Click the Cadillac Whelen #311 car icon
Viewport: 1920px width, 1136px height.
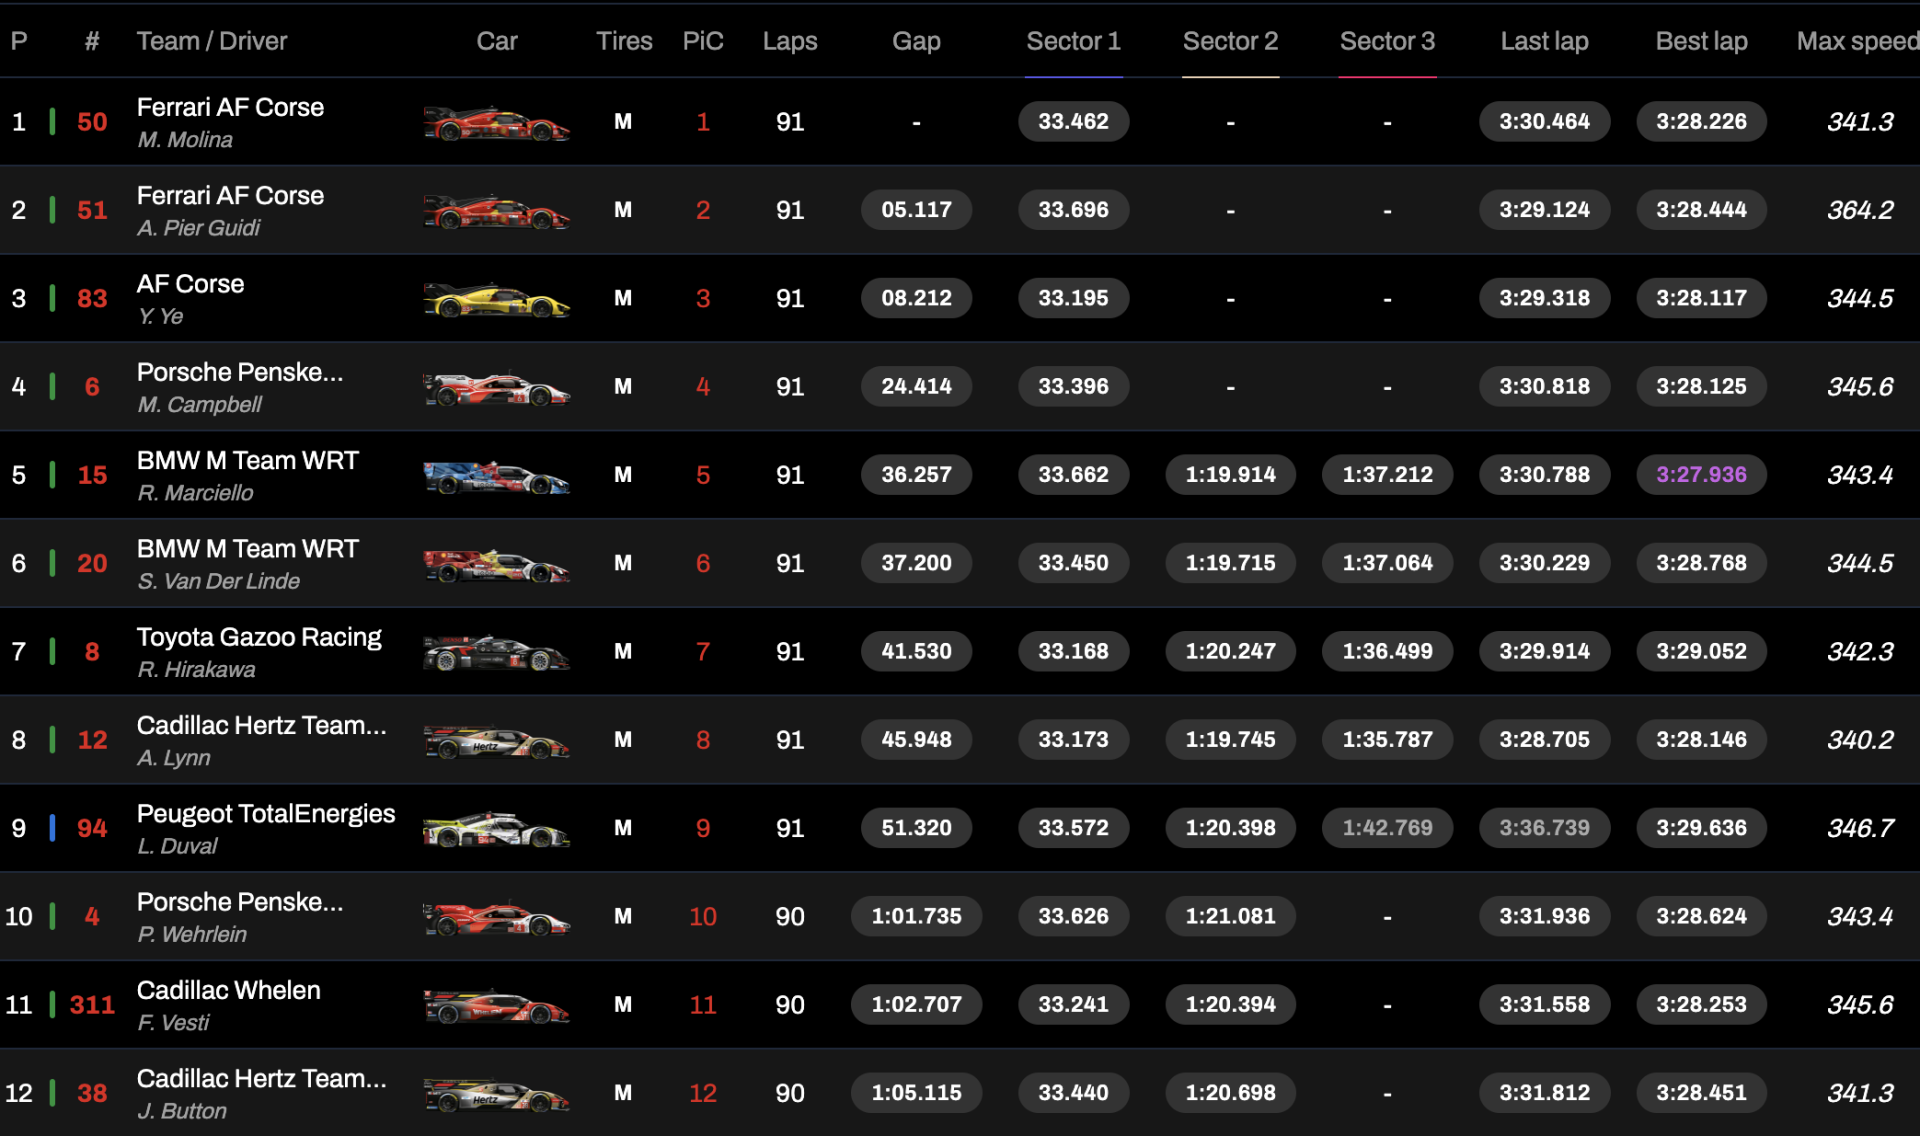pos(496,1006)
